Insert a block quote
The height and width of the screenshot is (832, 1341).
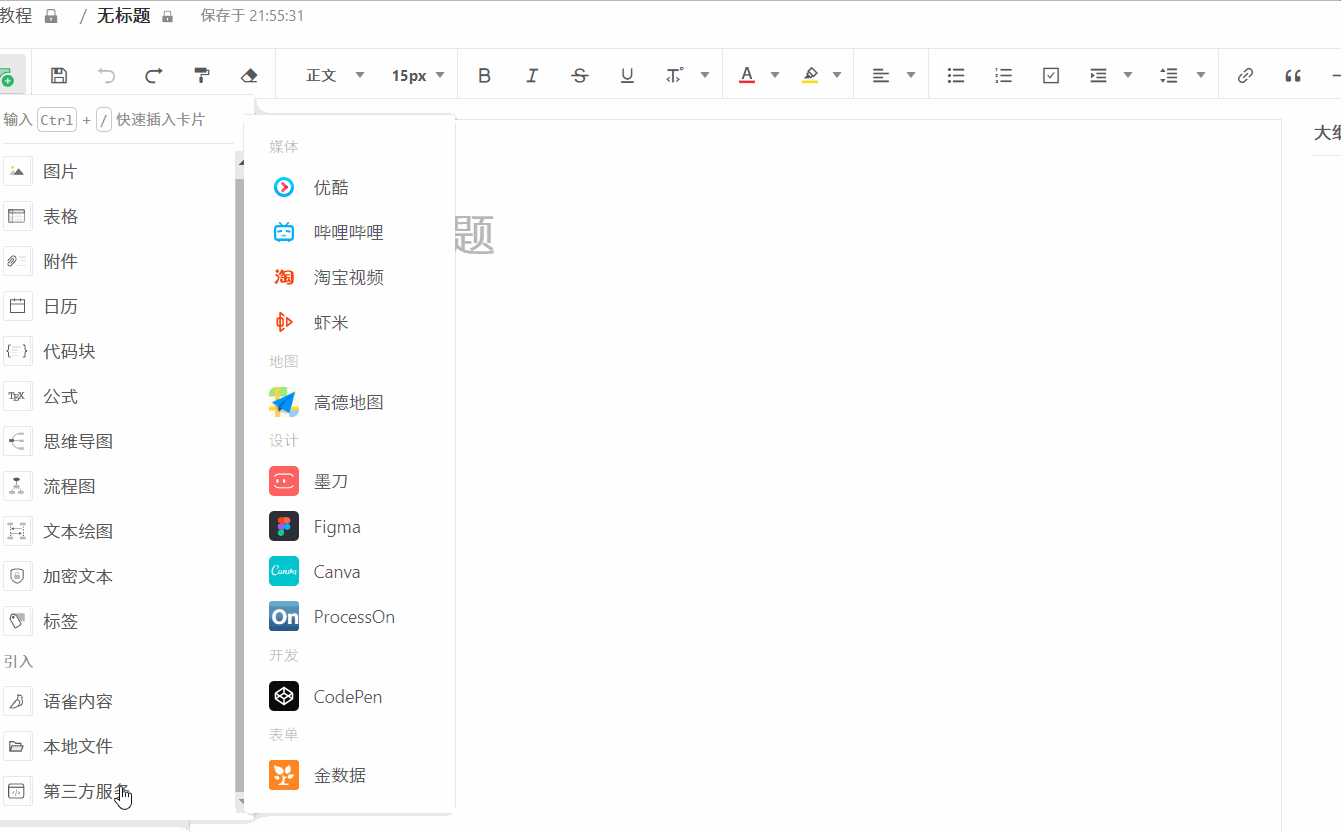pyautogui.click(x=1293, y=75)
